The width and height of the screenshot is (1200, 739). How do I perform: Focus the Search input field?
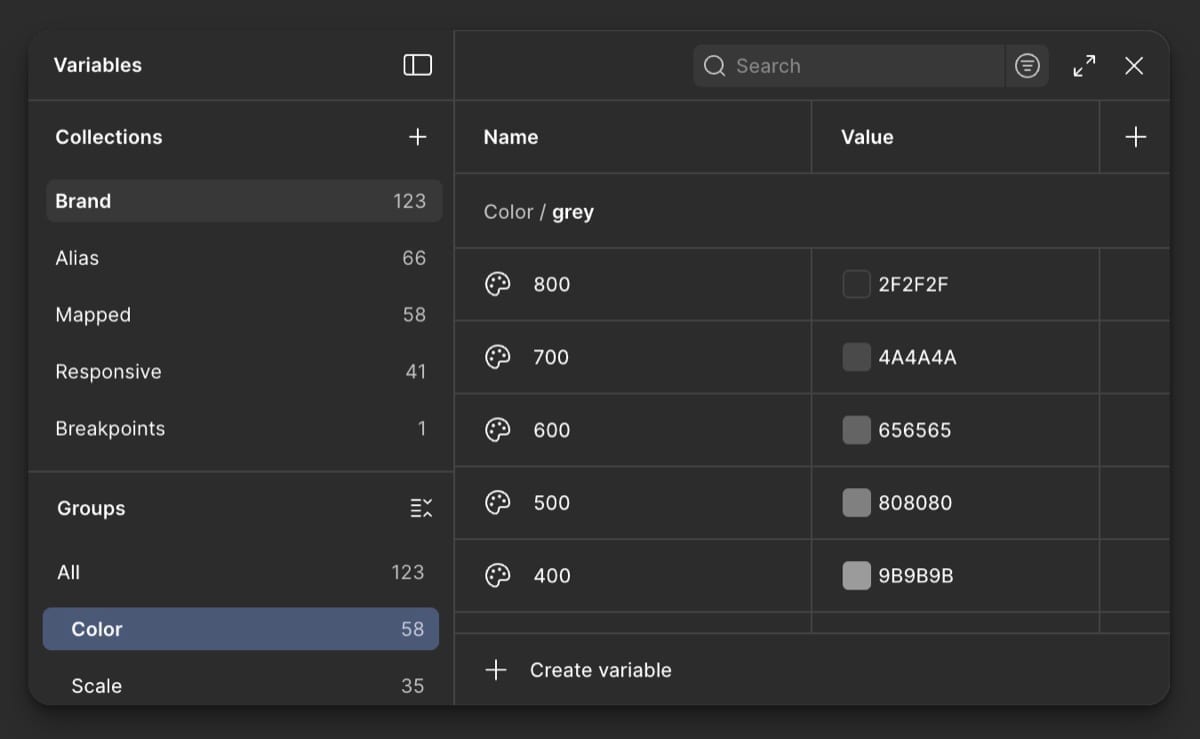point(849,66)
